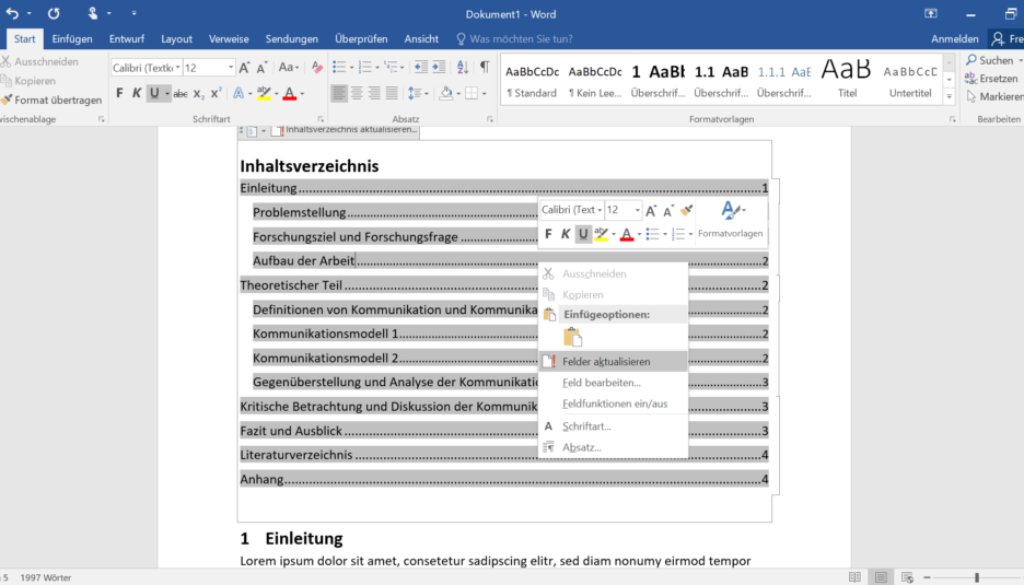
Task: Click Inhaltsverzeichnis aktualisieren button
Action: click(345, 130)
